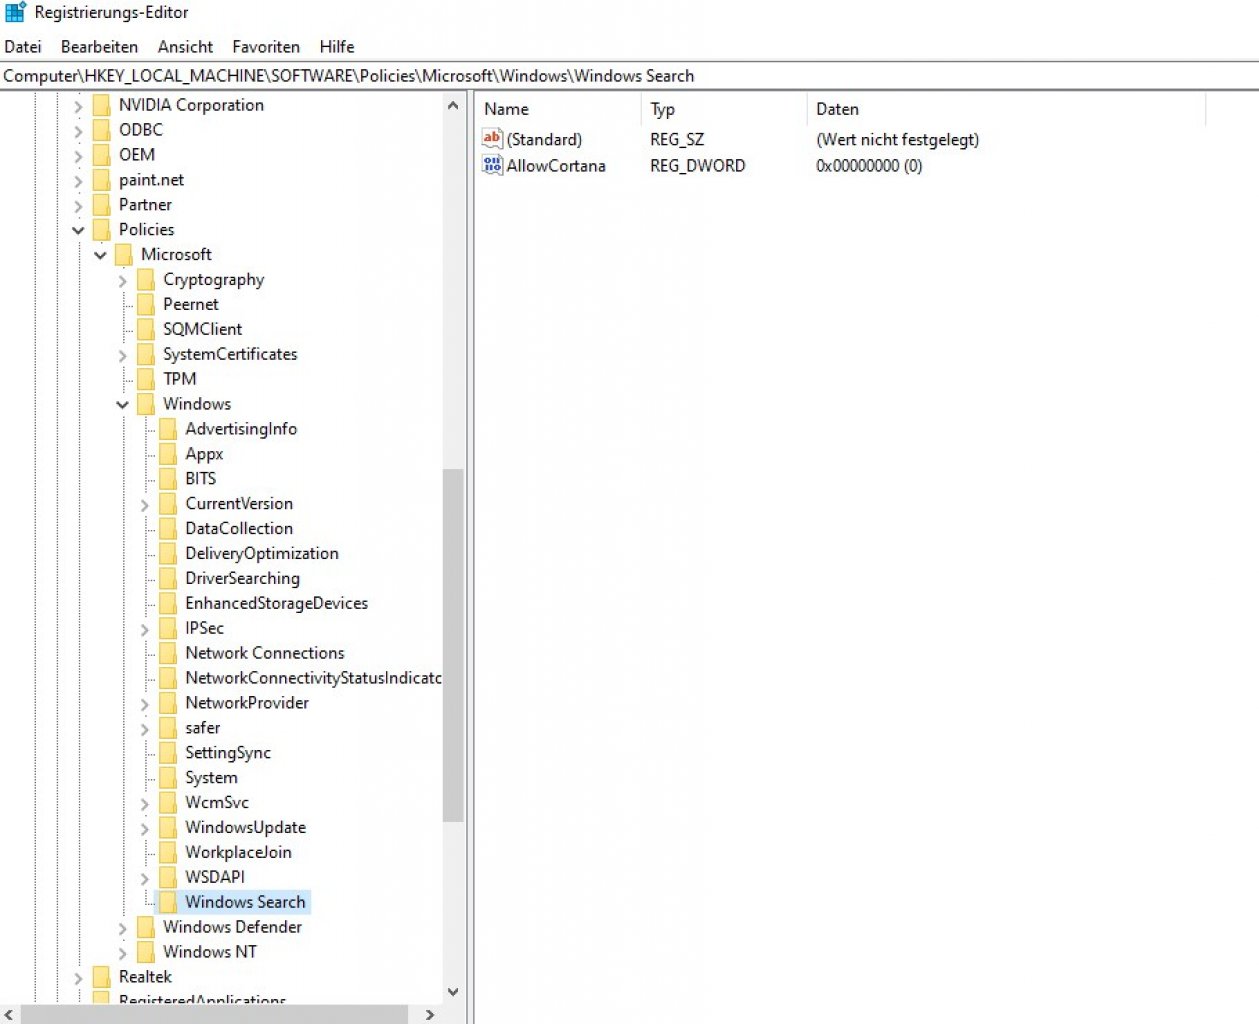Click the DriverSearching folder icon

168,579
